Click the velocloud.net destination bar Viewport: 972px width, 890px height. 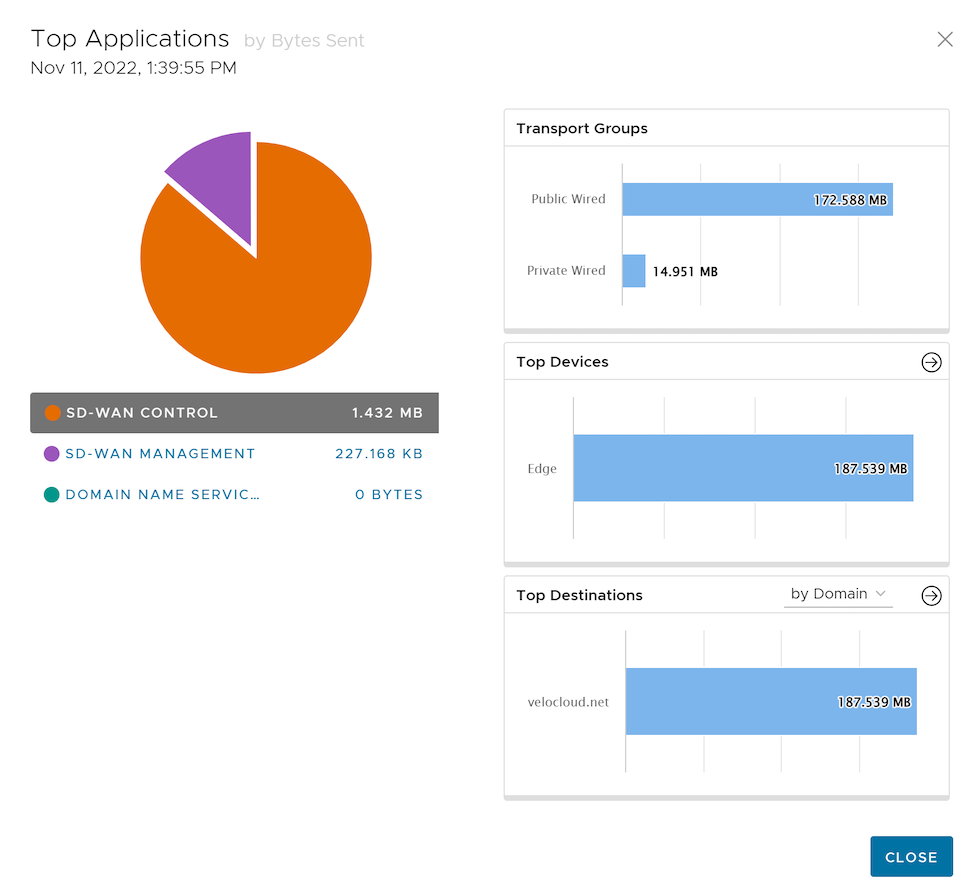pos(770,701)
